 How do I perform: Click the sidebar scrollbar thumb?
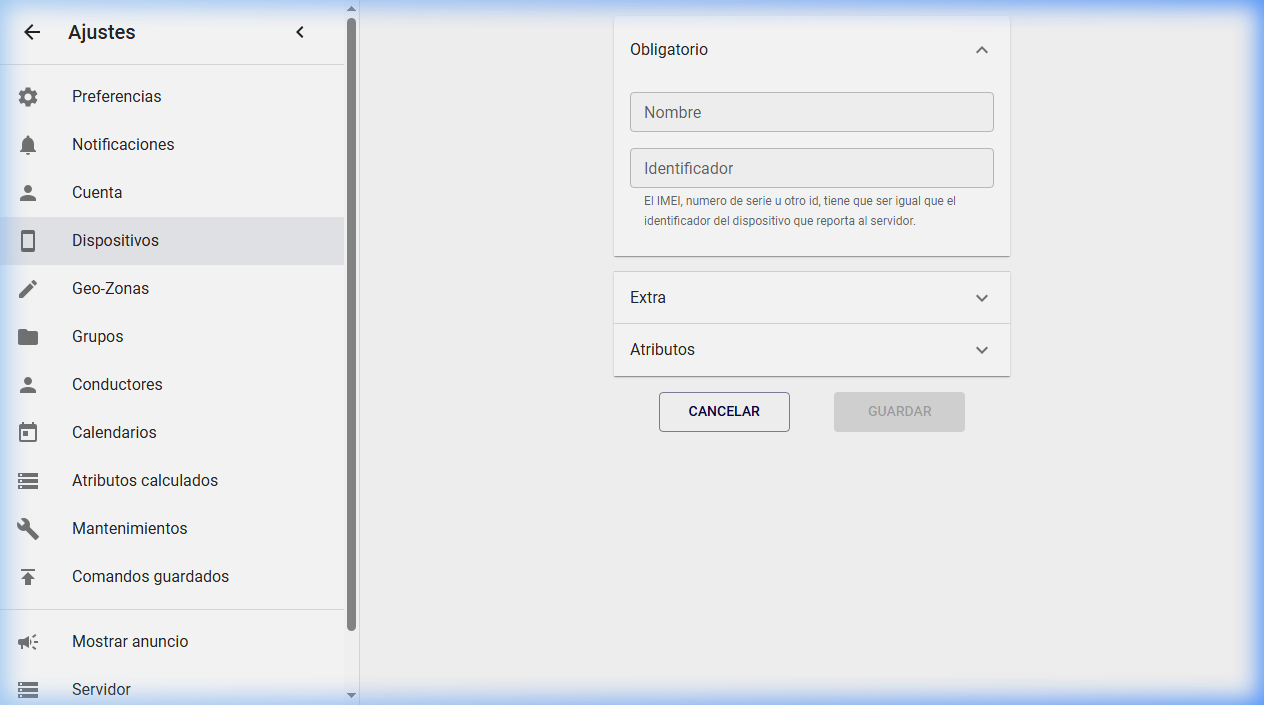pyautogui.click(x=351, y=324)
